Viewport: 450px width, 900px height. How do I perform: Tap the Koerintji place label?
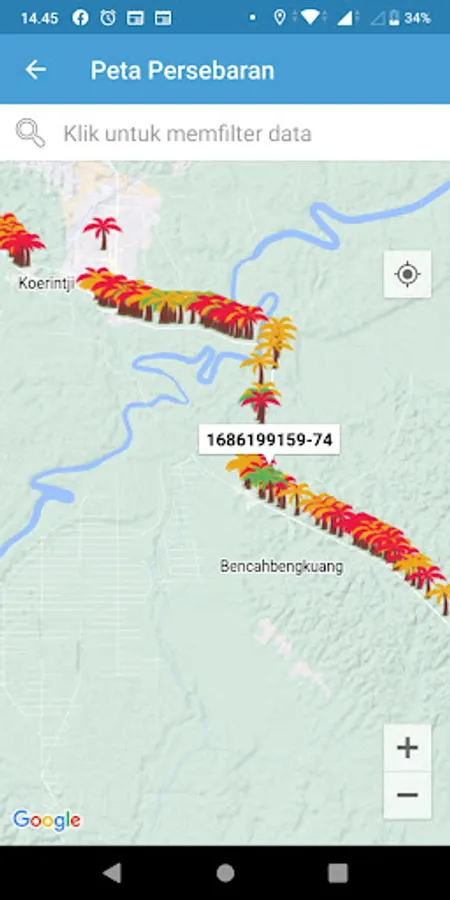(x=46, y=284)
